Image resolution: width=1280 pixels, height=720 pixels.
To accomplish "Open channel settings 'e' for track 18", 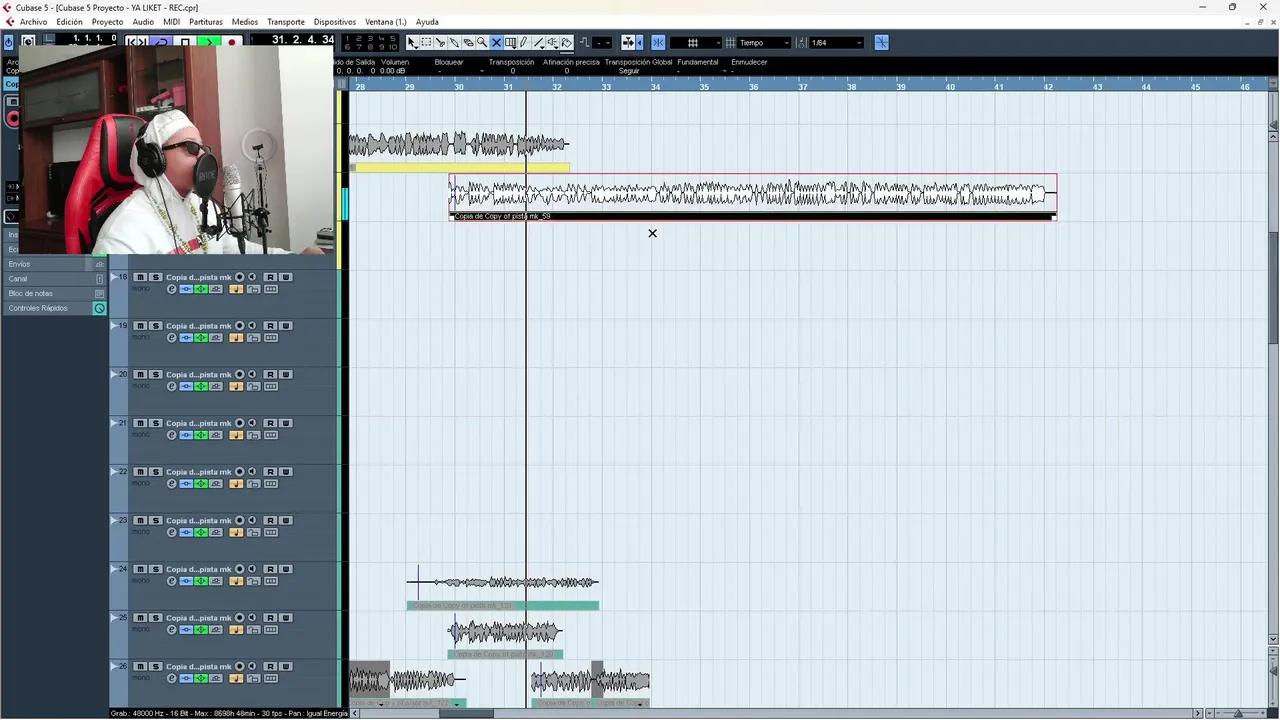I will coord(172,289).
